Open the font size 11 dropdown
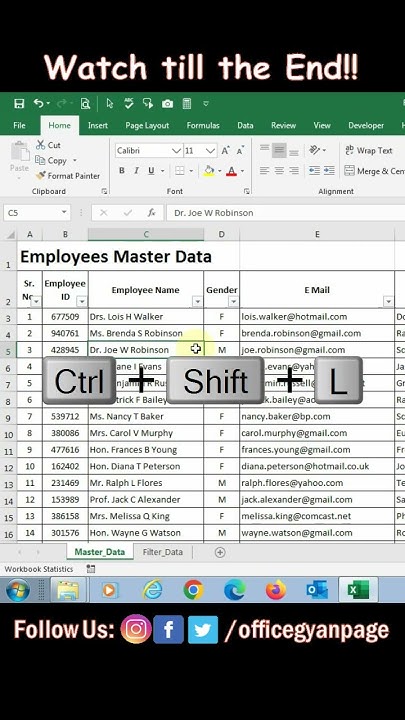The width and height of the screenshot is (405, 720). click(210, 151)
